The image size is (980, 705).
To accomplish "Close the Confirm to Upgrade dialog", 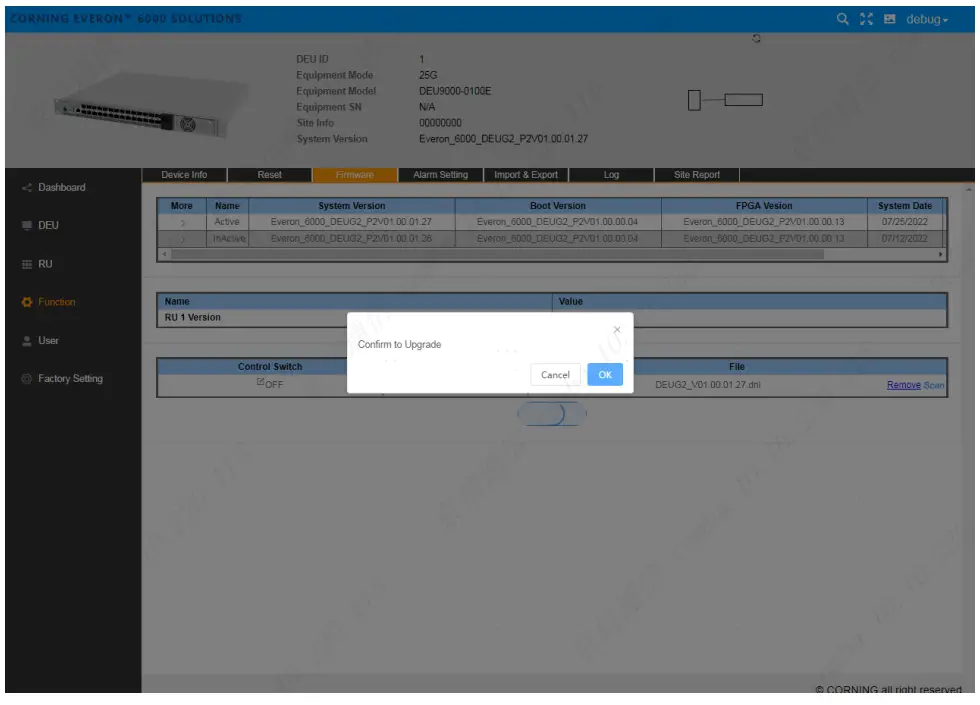I will point(617,329).
